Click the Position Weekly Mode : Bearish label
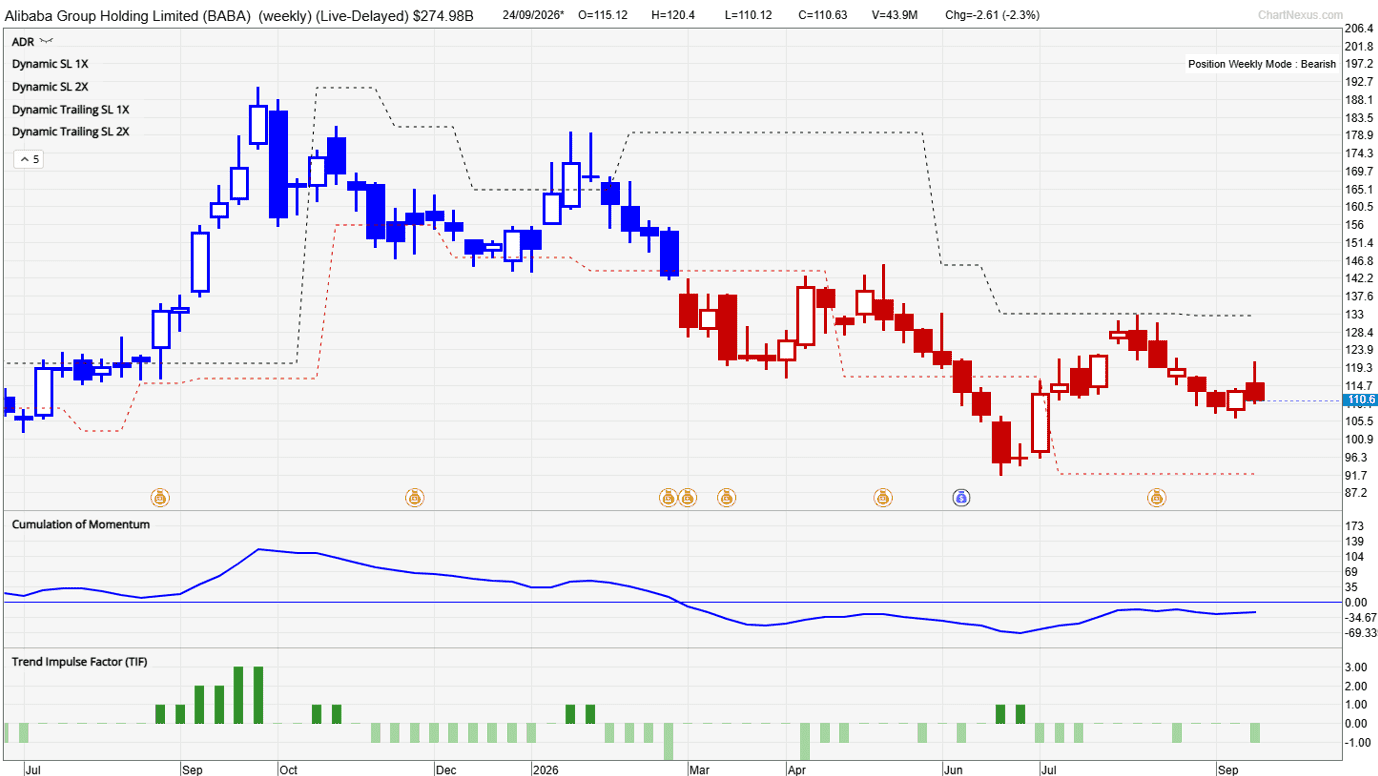Viewport: 1378px width, 776px height. 1262,64
